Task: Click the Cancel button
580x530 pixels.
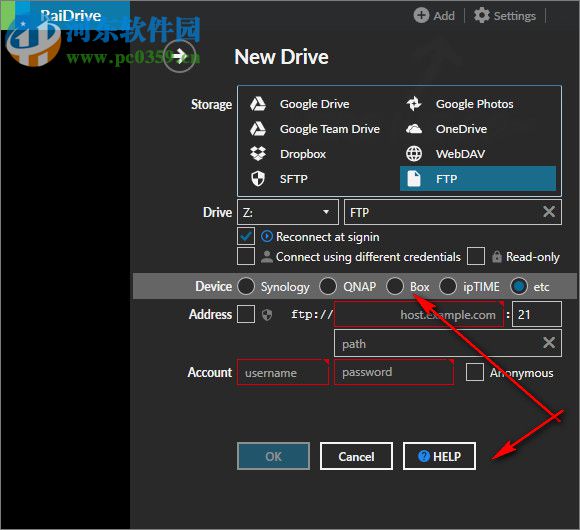Action: [x=356, y=456]
